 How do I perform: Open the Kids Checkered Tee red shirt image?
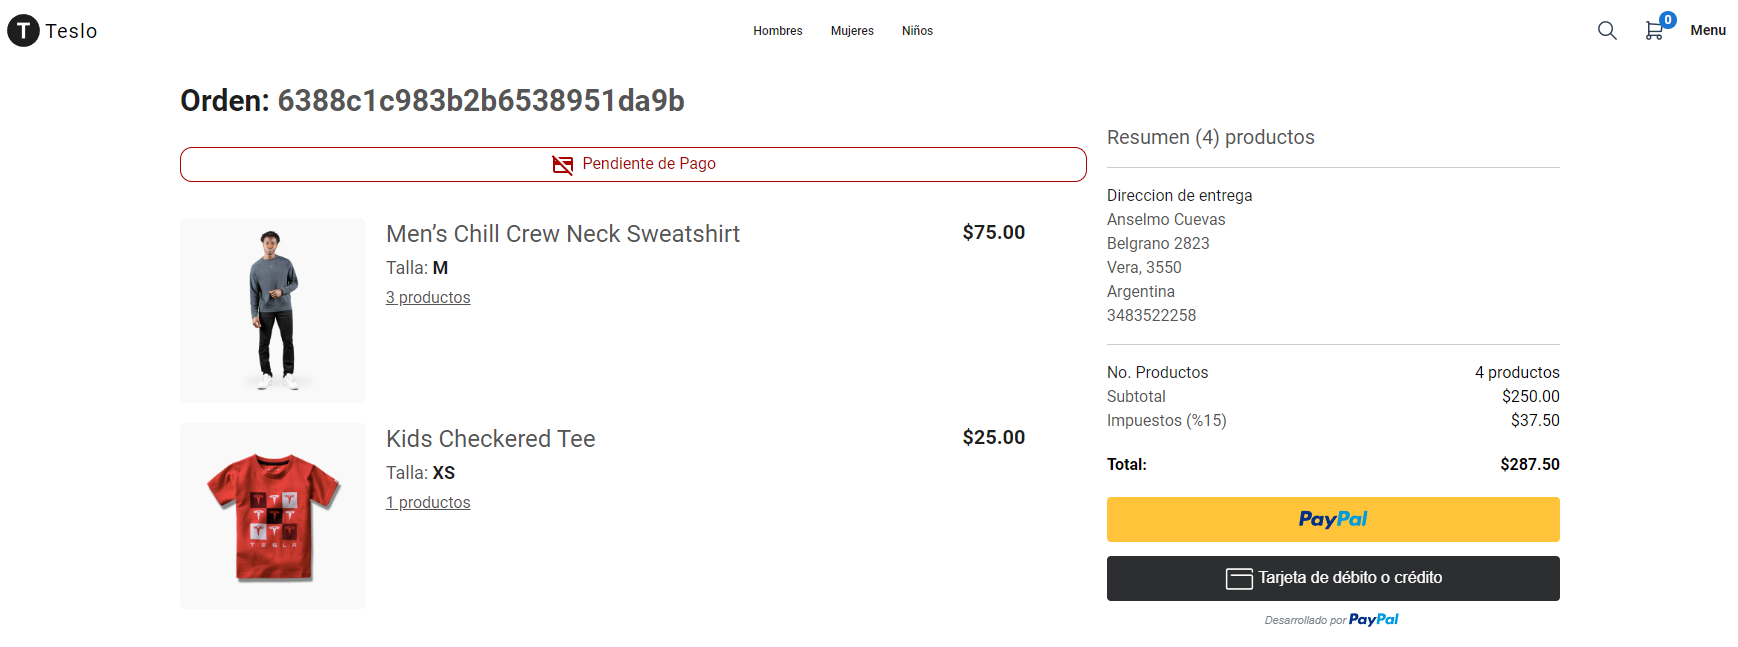point(273,516)
